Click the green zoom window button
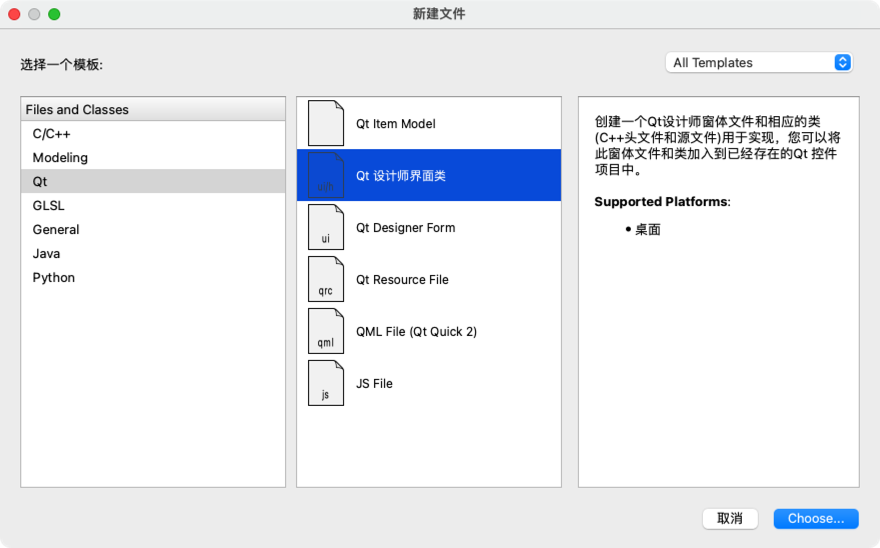880x548 pixels. tap(54, 14)
